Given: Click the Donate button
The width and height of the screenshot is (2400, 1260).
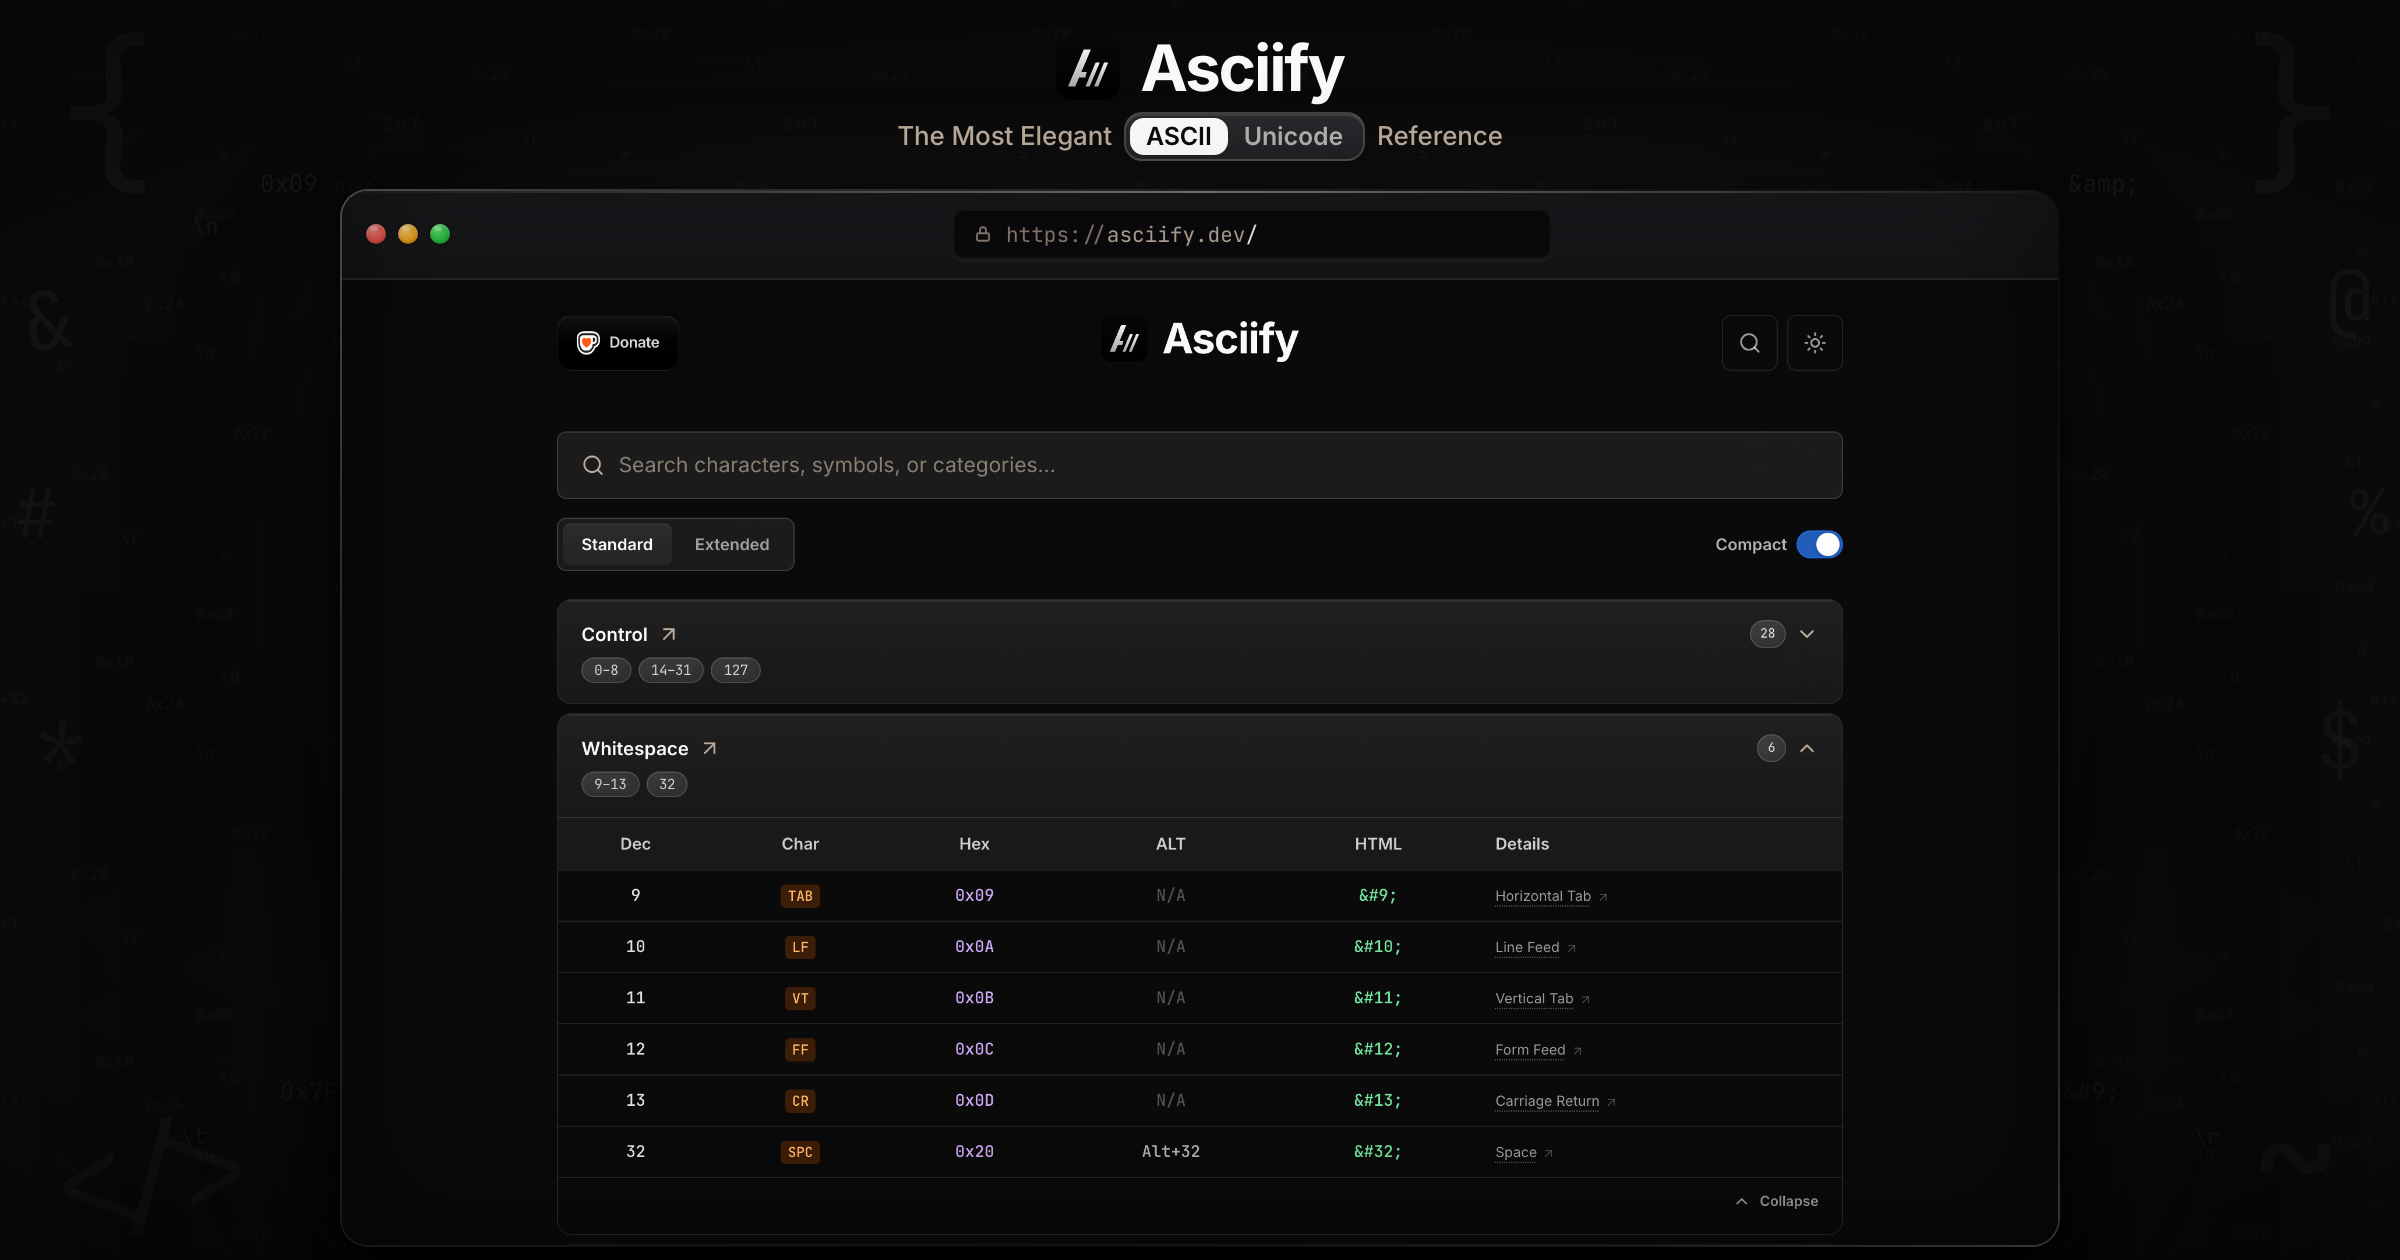Looking at the screenshot, I should click(618, 343).
